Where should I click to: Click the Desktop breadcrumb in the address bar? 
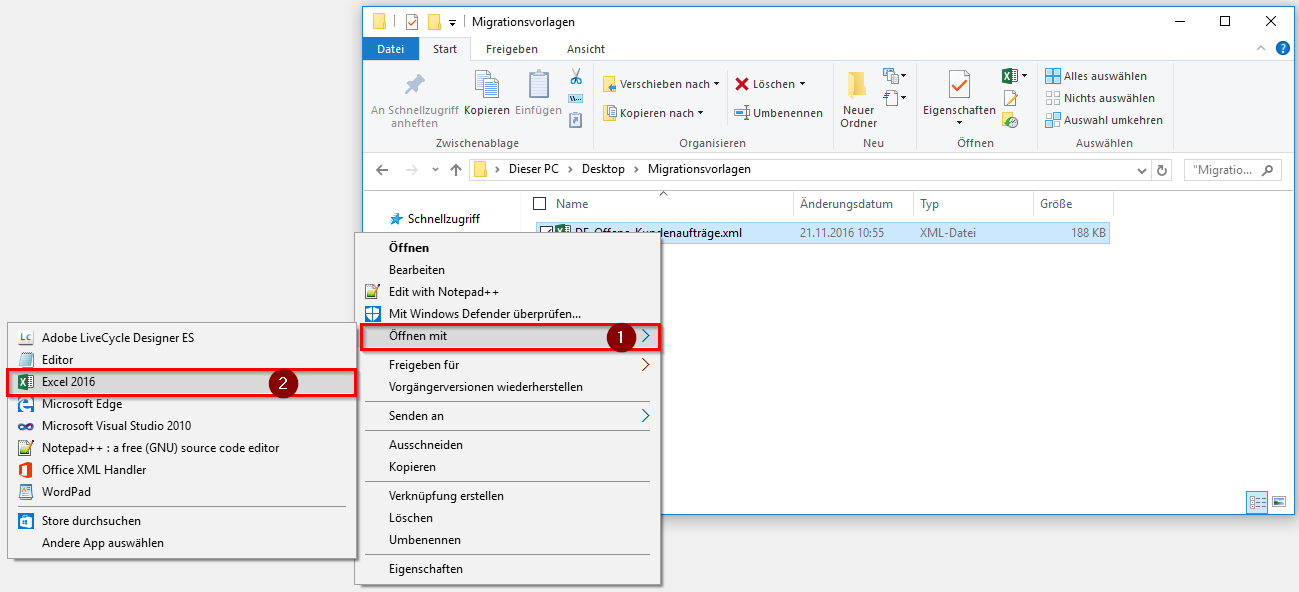[x=603, y=170]
